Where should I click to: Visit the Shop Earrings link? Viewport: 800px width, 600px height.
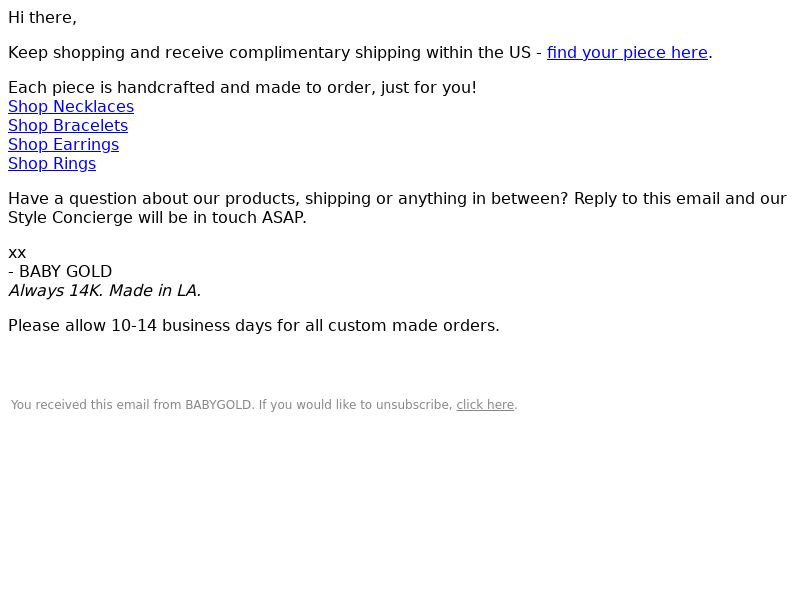[63, 145]
